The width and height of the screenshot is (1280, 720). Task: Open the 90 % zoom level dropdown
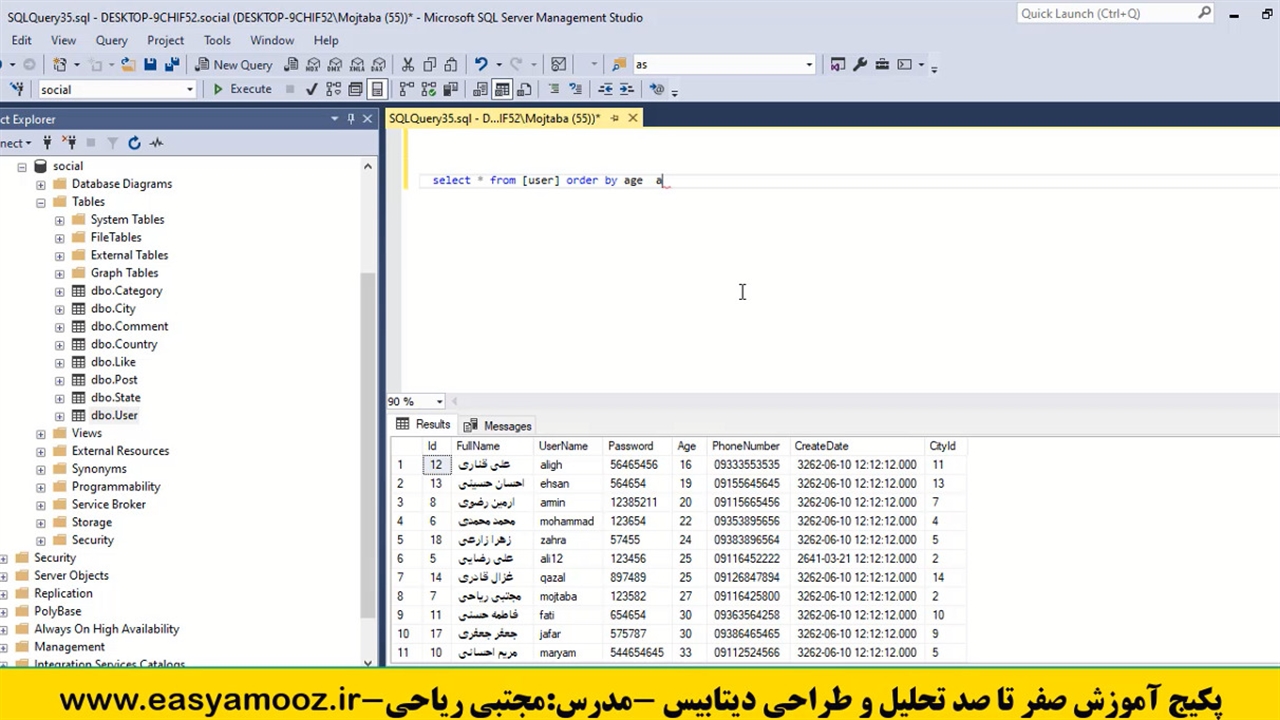coord(439,401)
